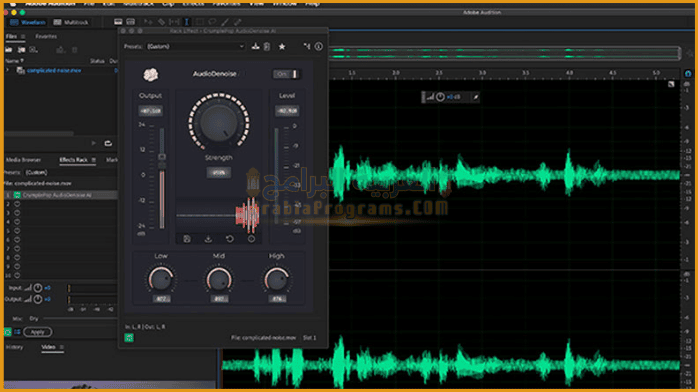
Task: Click the download icon under noise display
Action: coord(208,239)
